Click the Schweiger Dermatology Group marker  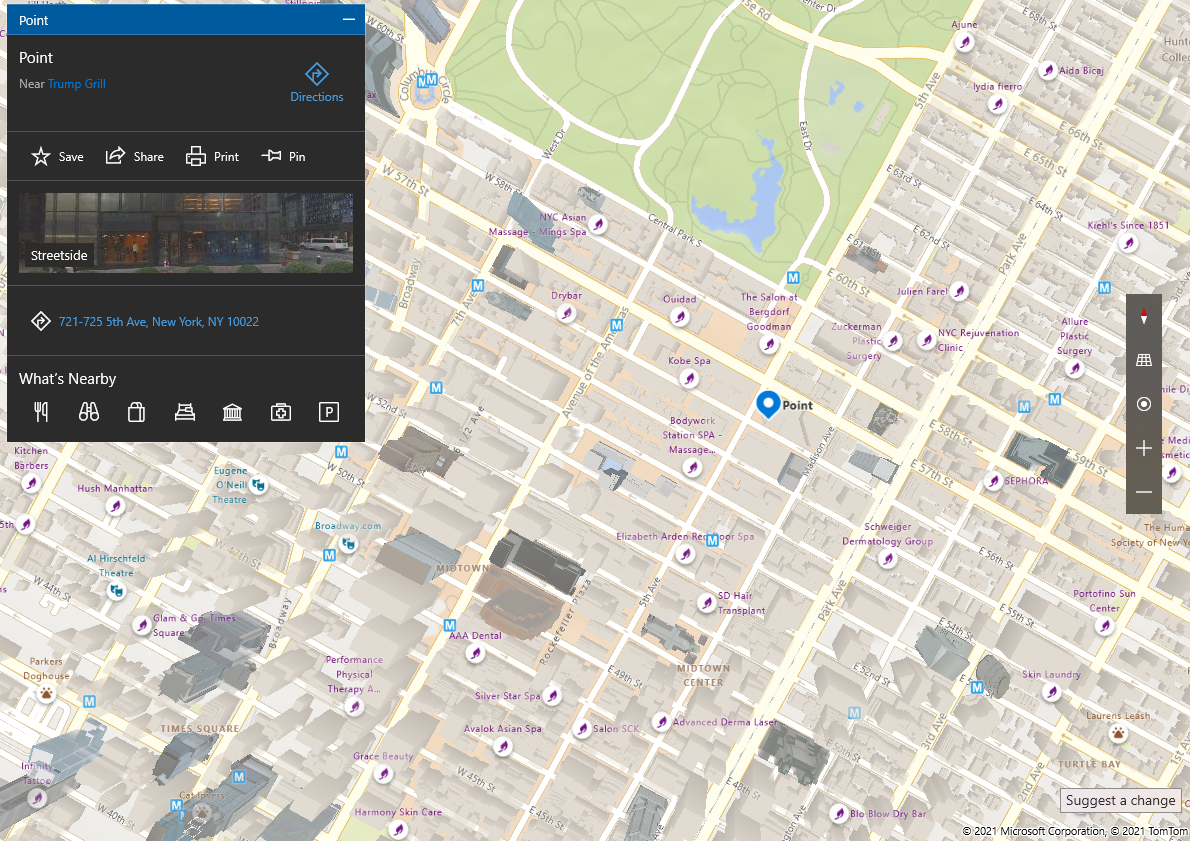pyautogui.click(x=887, y=559)
